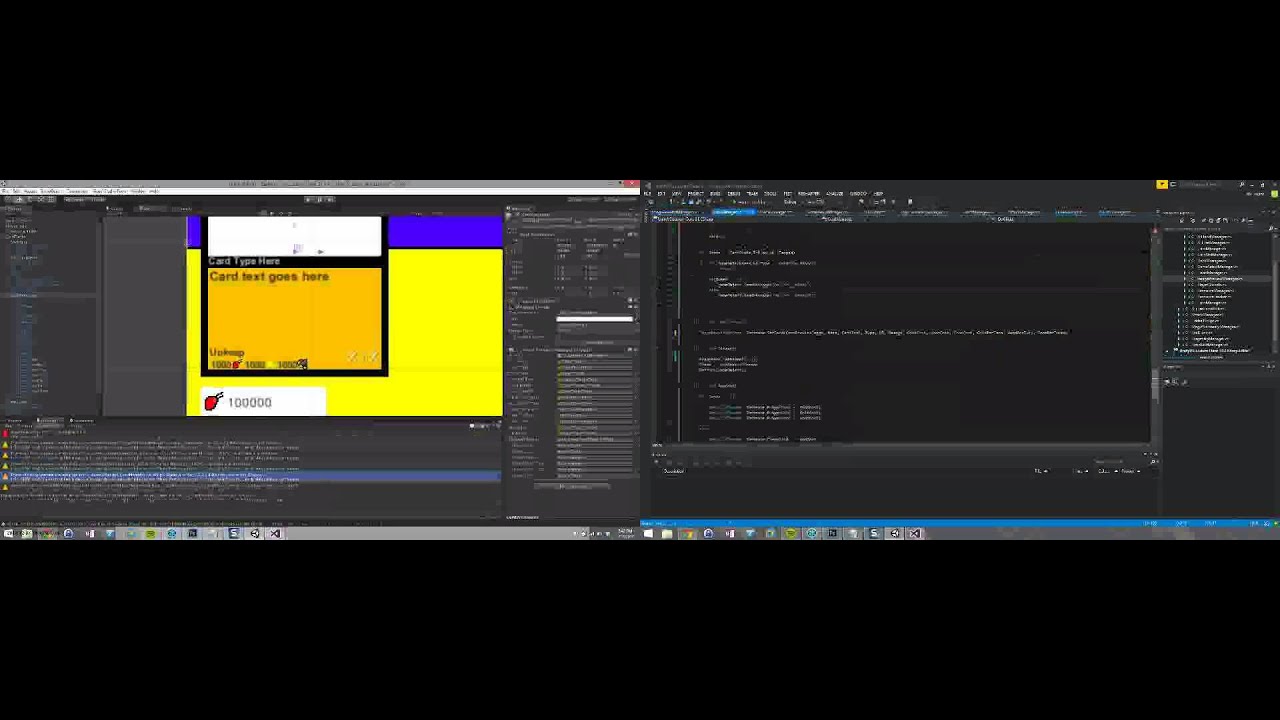Open the Layout dropdown in Unity
Viewport: 1280px width, 720px height.
point(618,199)
